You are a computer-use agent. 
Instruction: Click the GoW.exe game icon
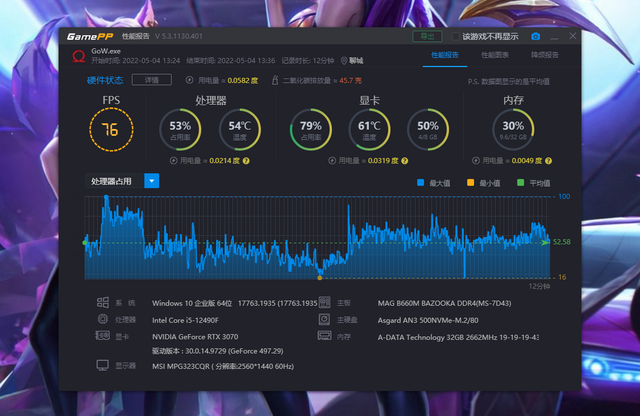78,56
